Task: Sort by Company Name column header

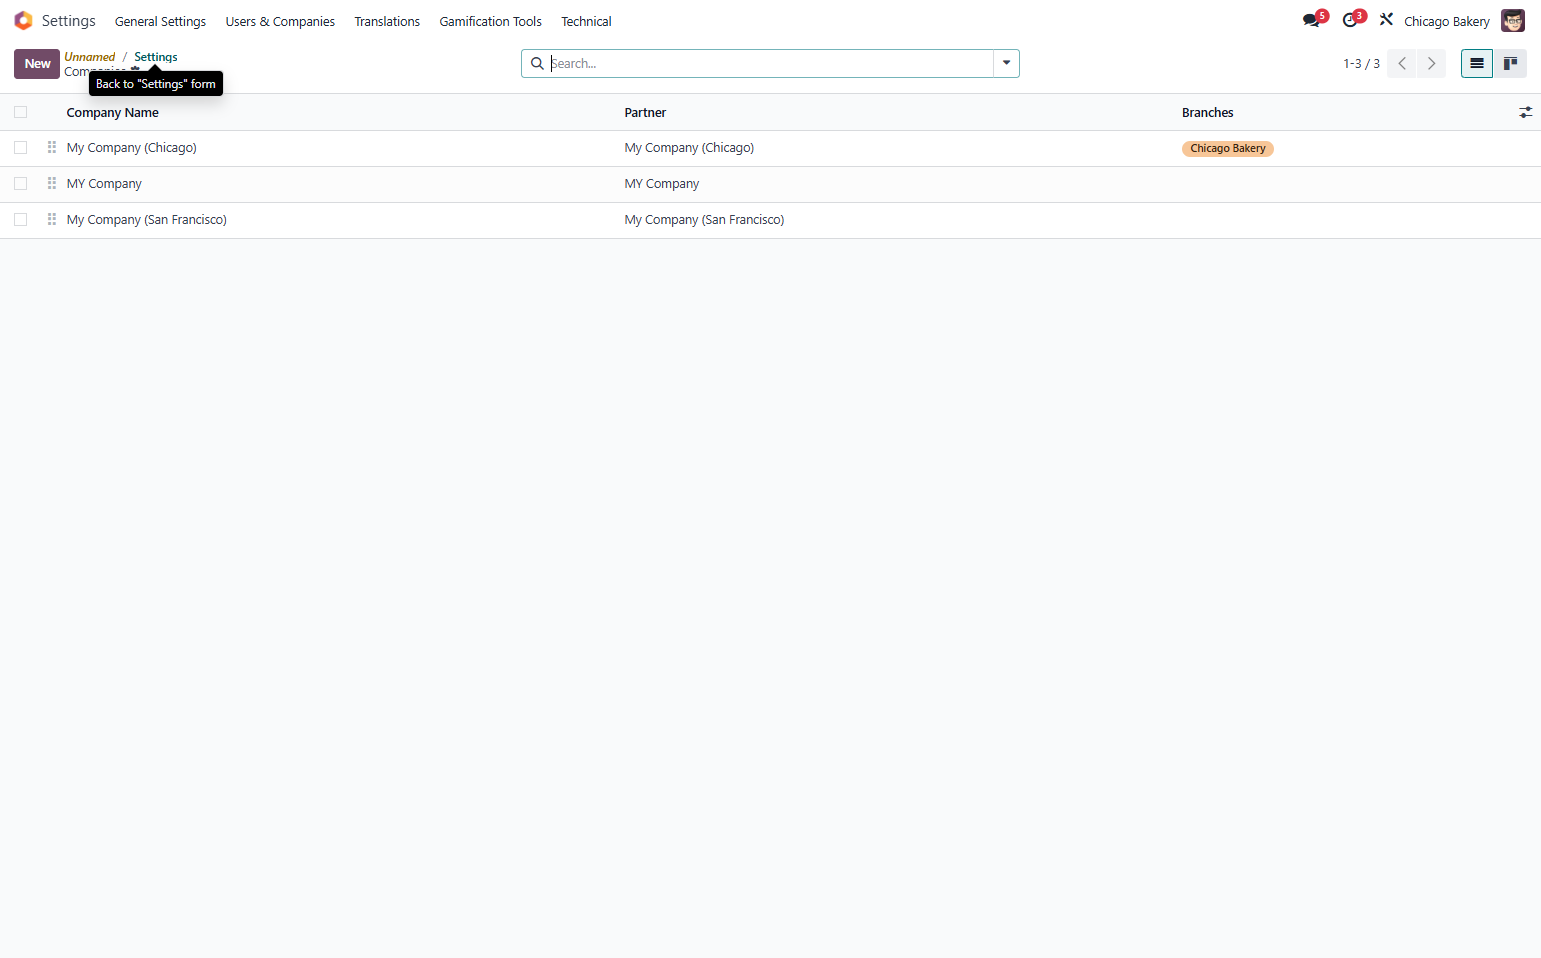Action: (x=113, y=113)
